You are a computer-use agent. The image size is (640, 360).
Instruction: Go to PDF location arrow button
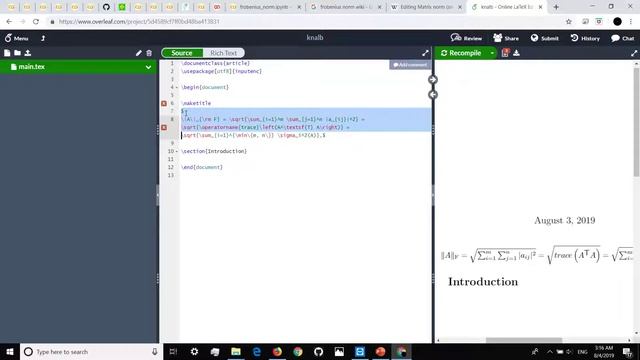coord(433,80)
